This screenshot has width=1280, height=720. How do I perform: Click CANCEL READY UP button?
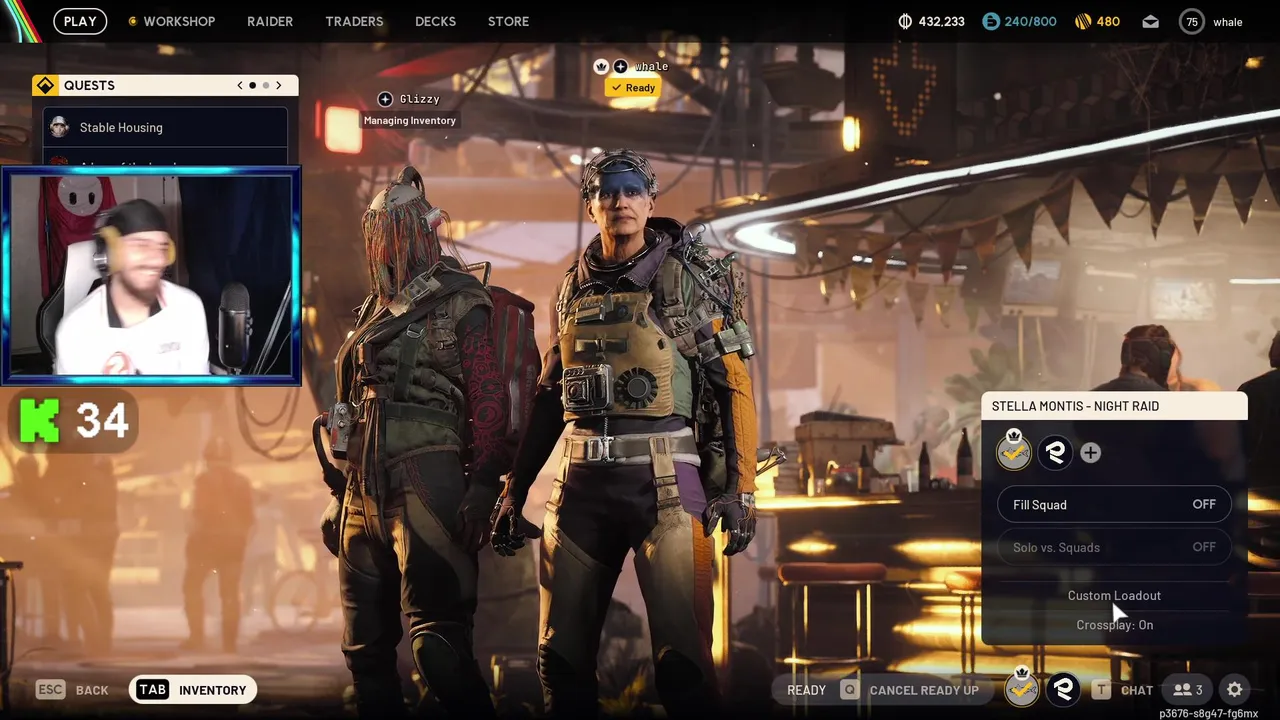point(910,690)
